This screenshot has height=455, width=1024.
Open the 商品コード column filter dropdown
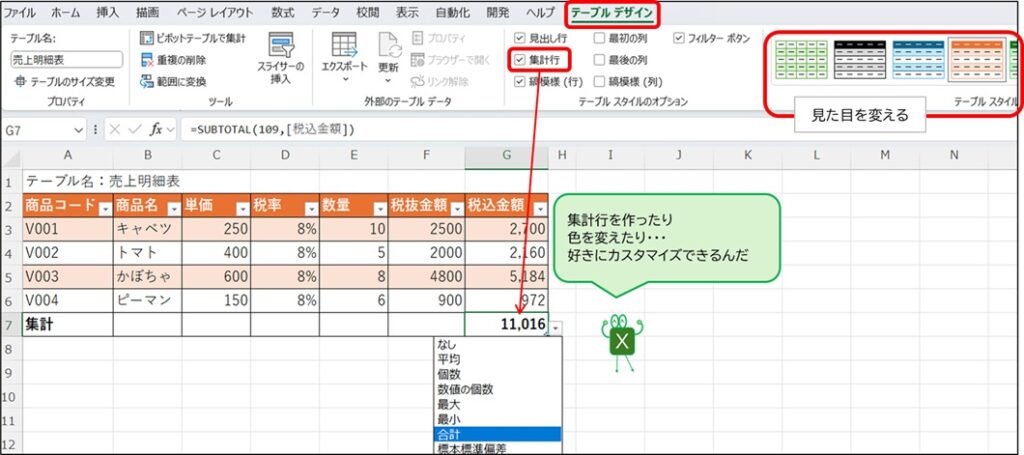coord(105,209)
